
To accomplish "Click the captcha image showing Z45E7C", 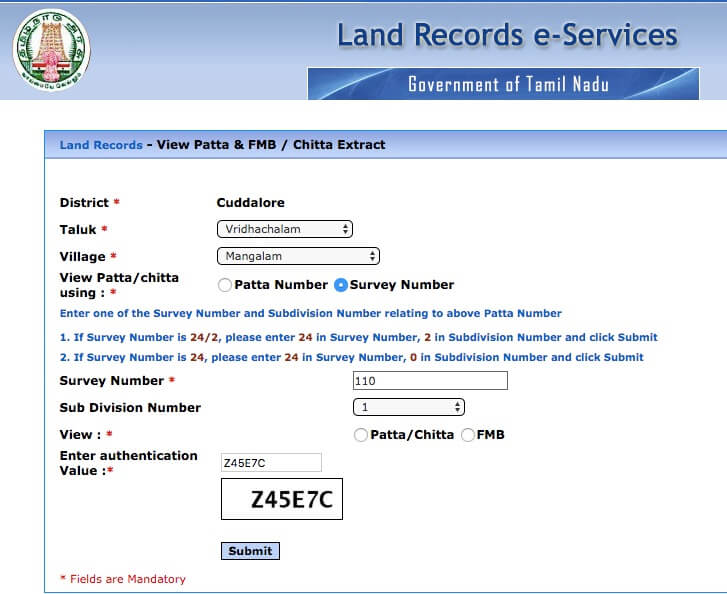I will tap(282, 499).
